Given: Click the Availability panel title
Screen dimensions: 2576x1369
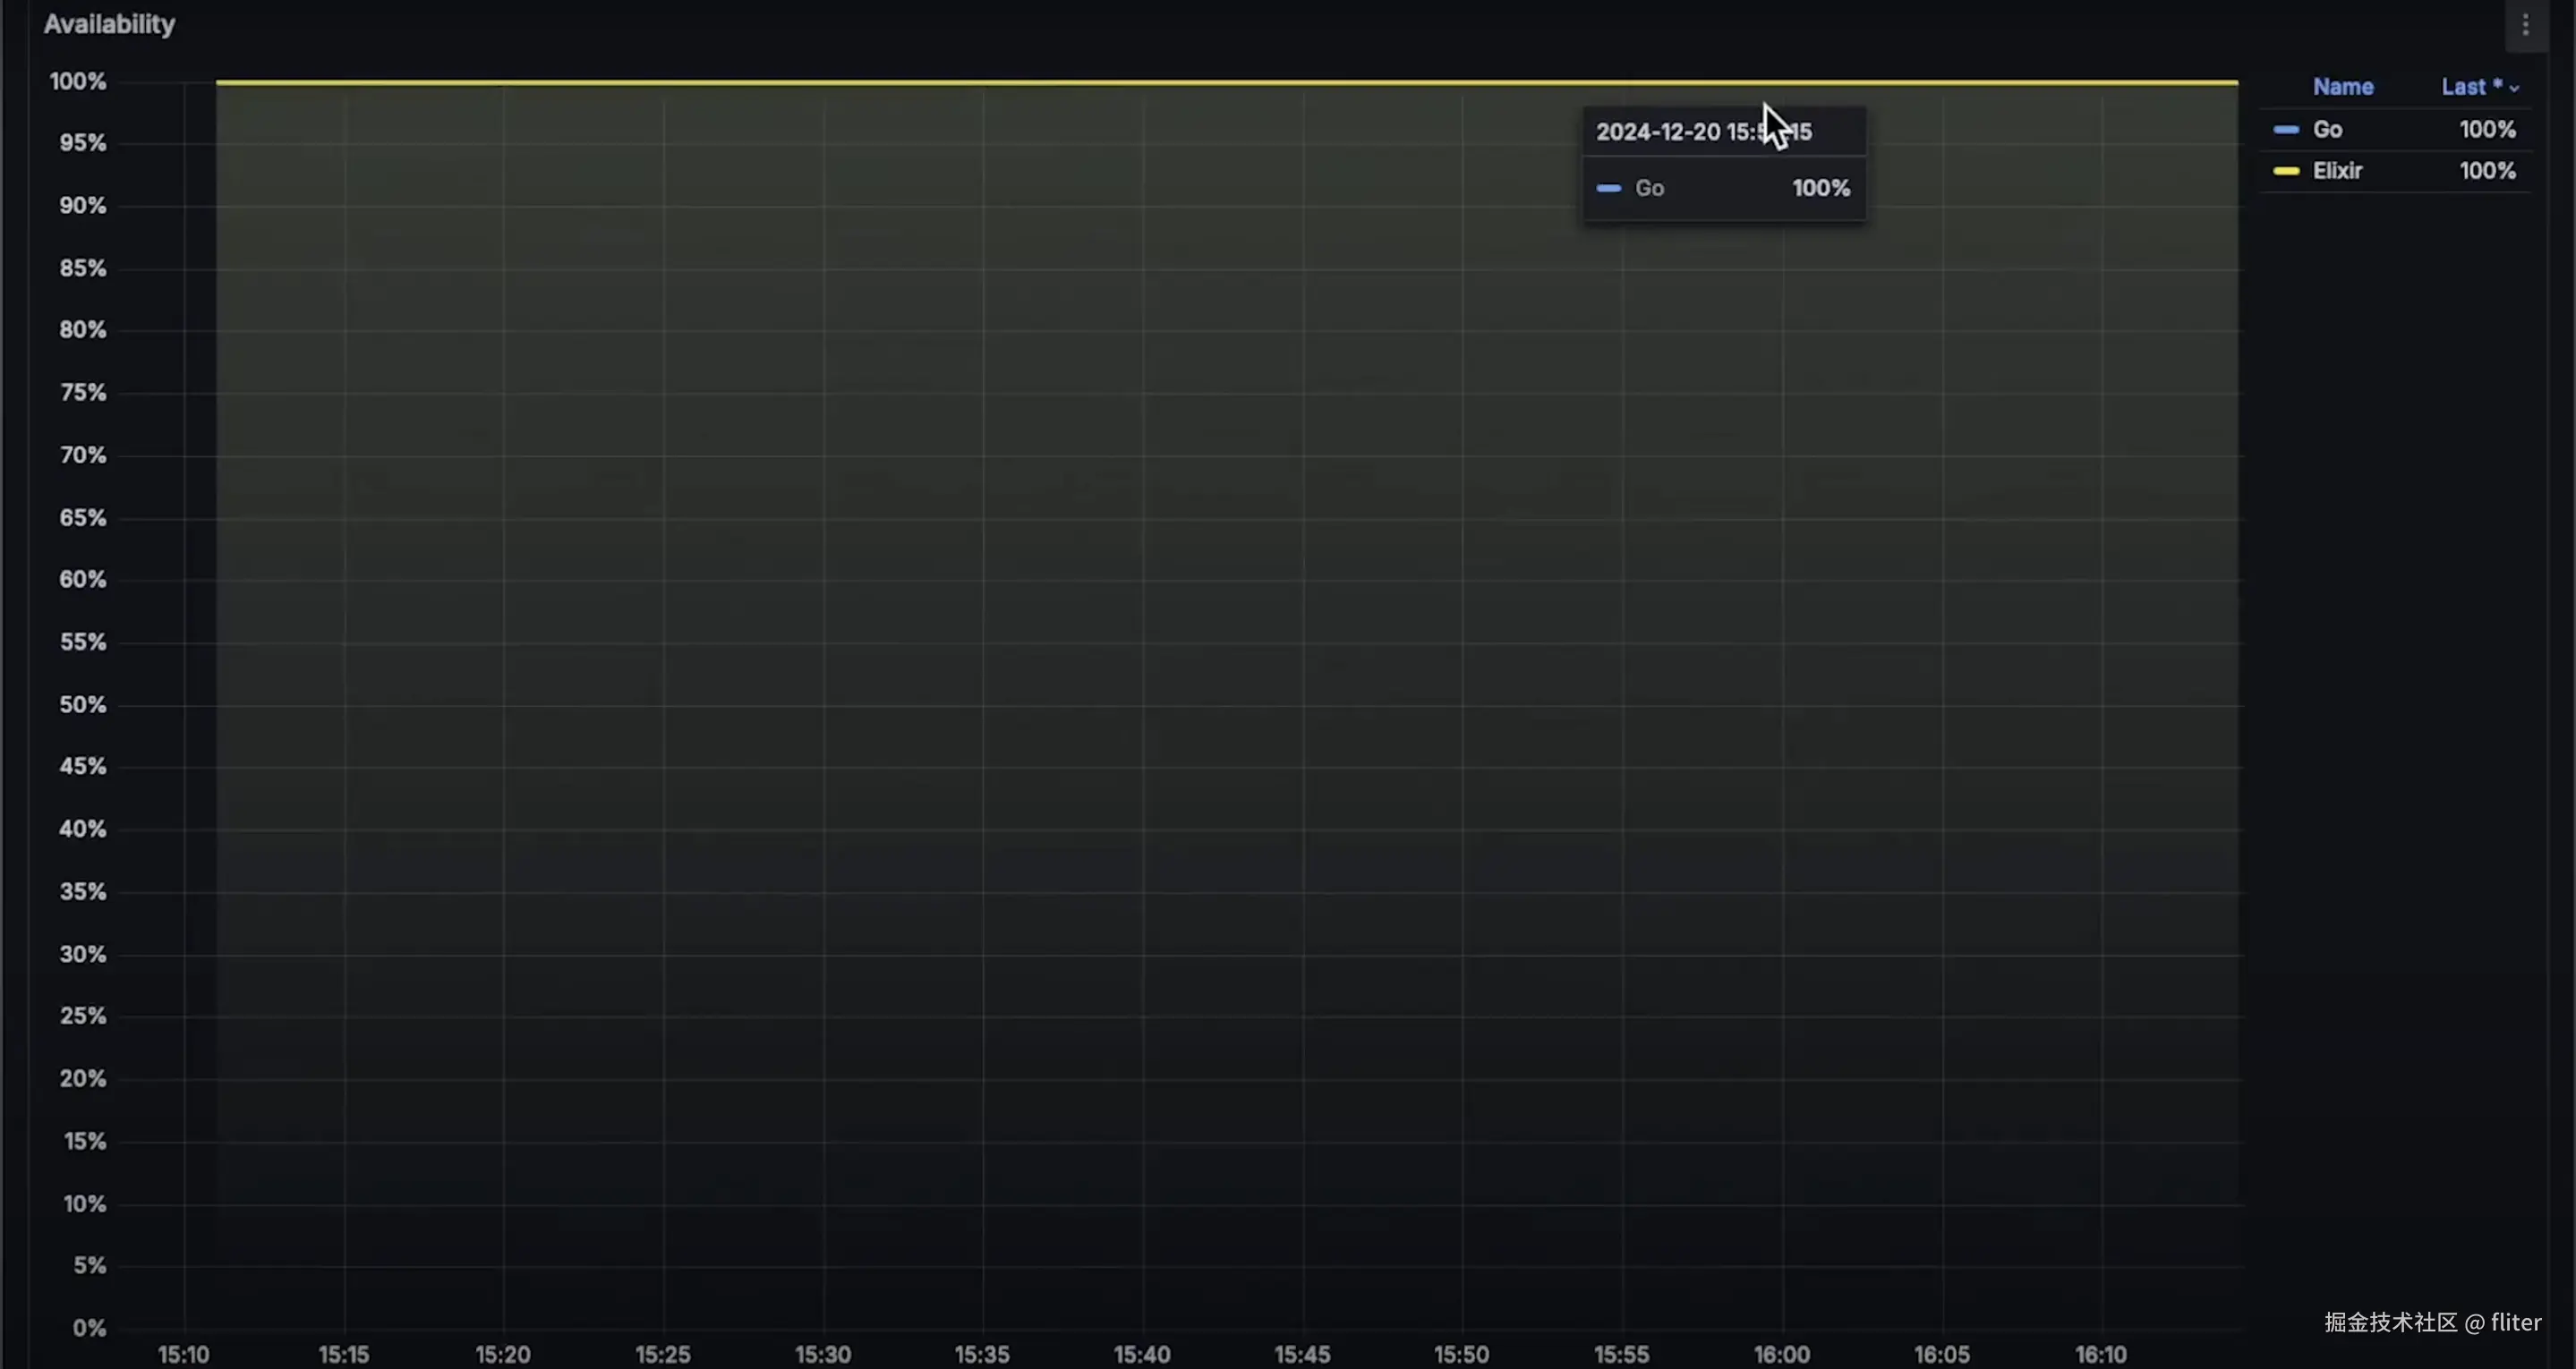Looking at the screenshot, I should tap(109, 24).
